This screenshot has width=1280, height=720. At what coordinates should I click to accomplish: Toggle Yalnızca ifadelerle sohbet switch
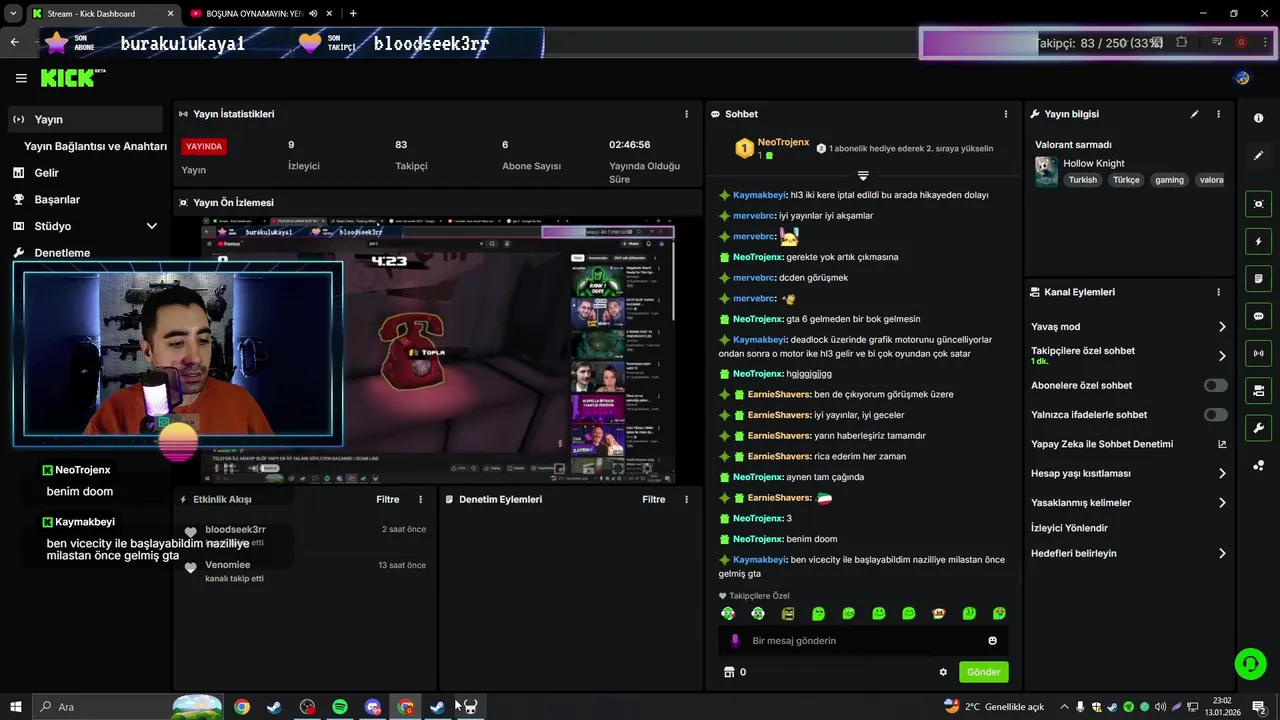[x=1216, y=414]
